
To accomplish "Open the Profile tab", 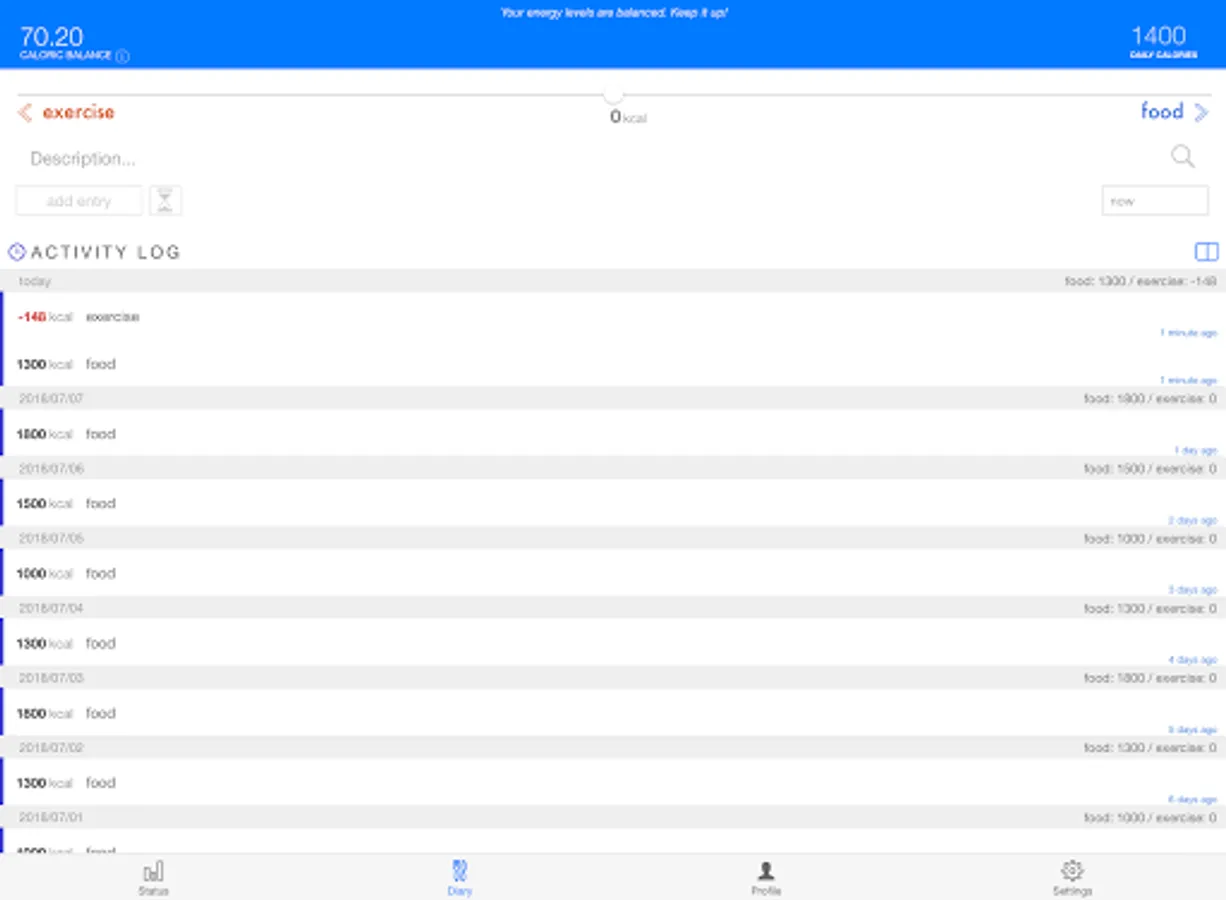I will click(x=766, y=877).
